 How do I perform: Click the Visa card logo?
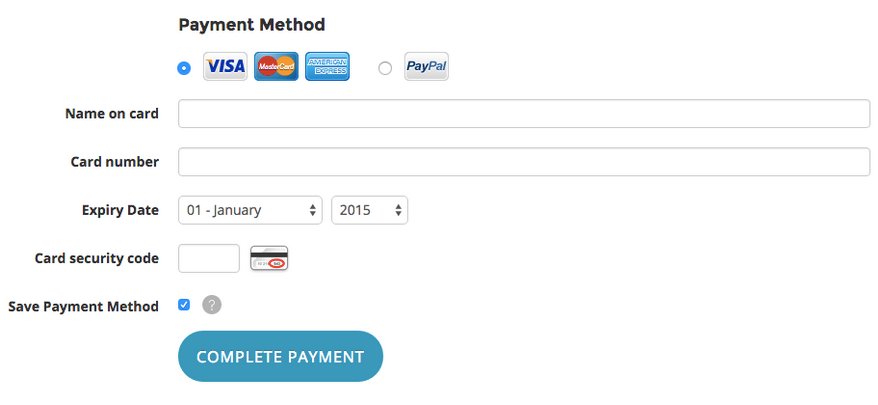(225, 67)
